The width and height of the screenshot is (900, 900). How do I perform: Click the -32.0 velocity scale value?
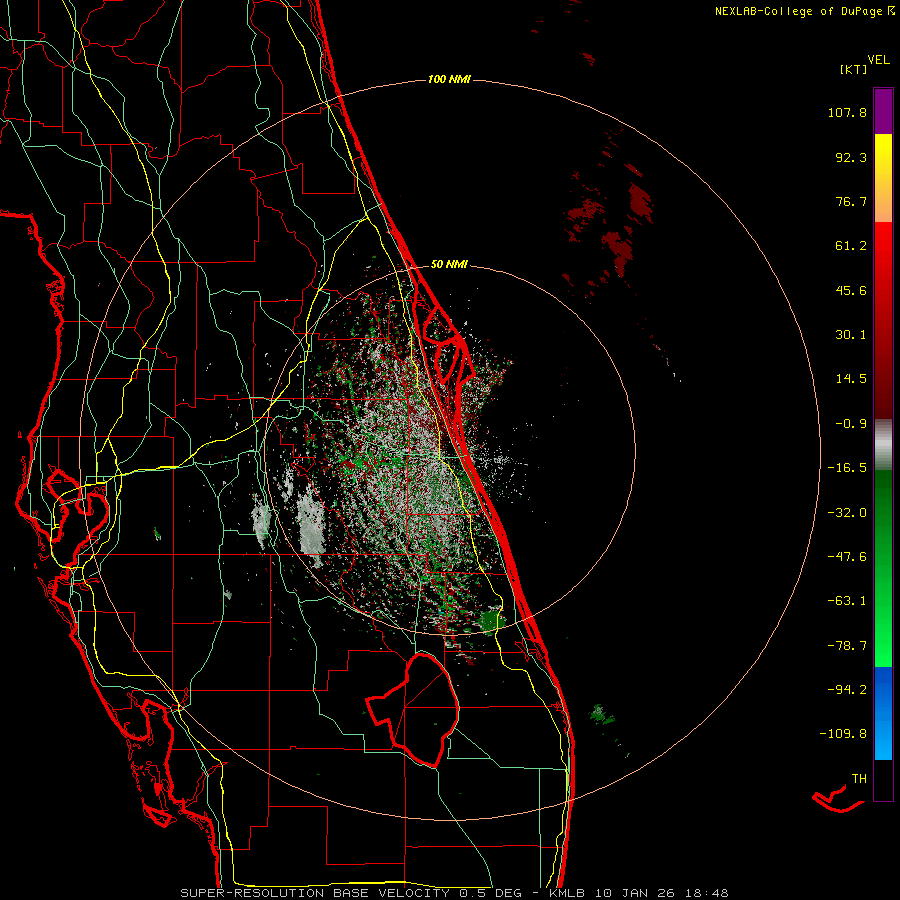[x=847, y=513]
